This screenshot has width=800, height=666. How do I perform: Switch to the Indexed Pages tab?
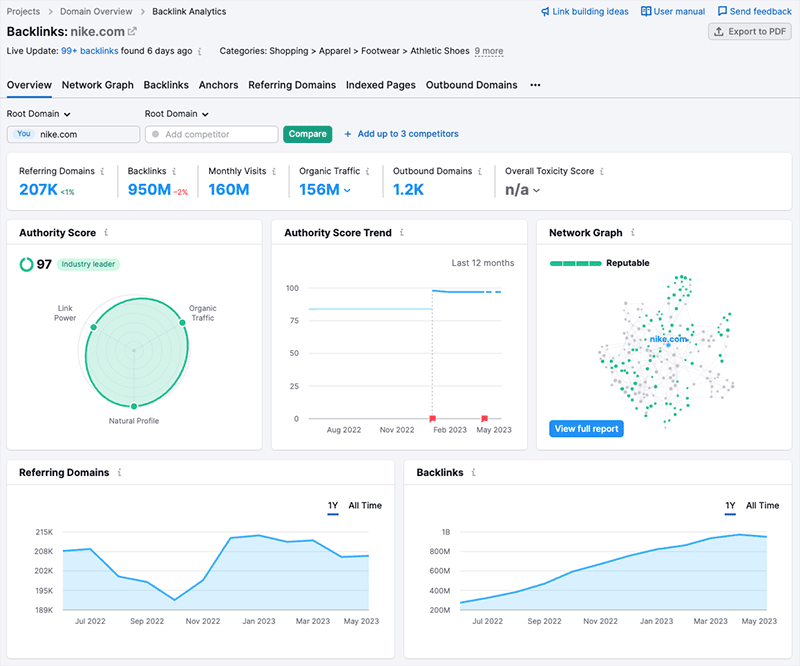tap(381, 85)
